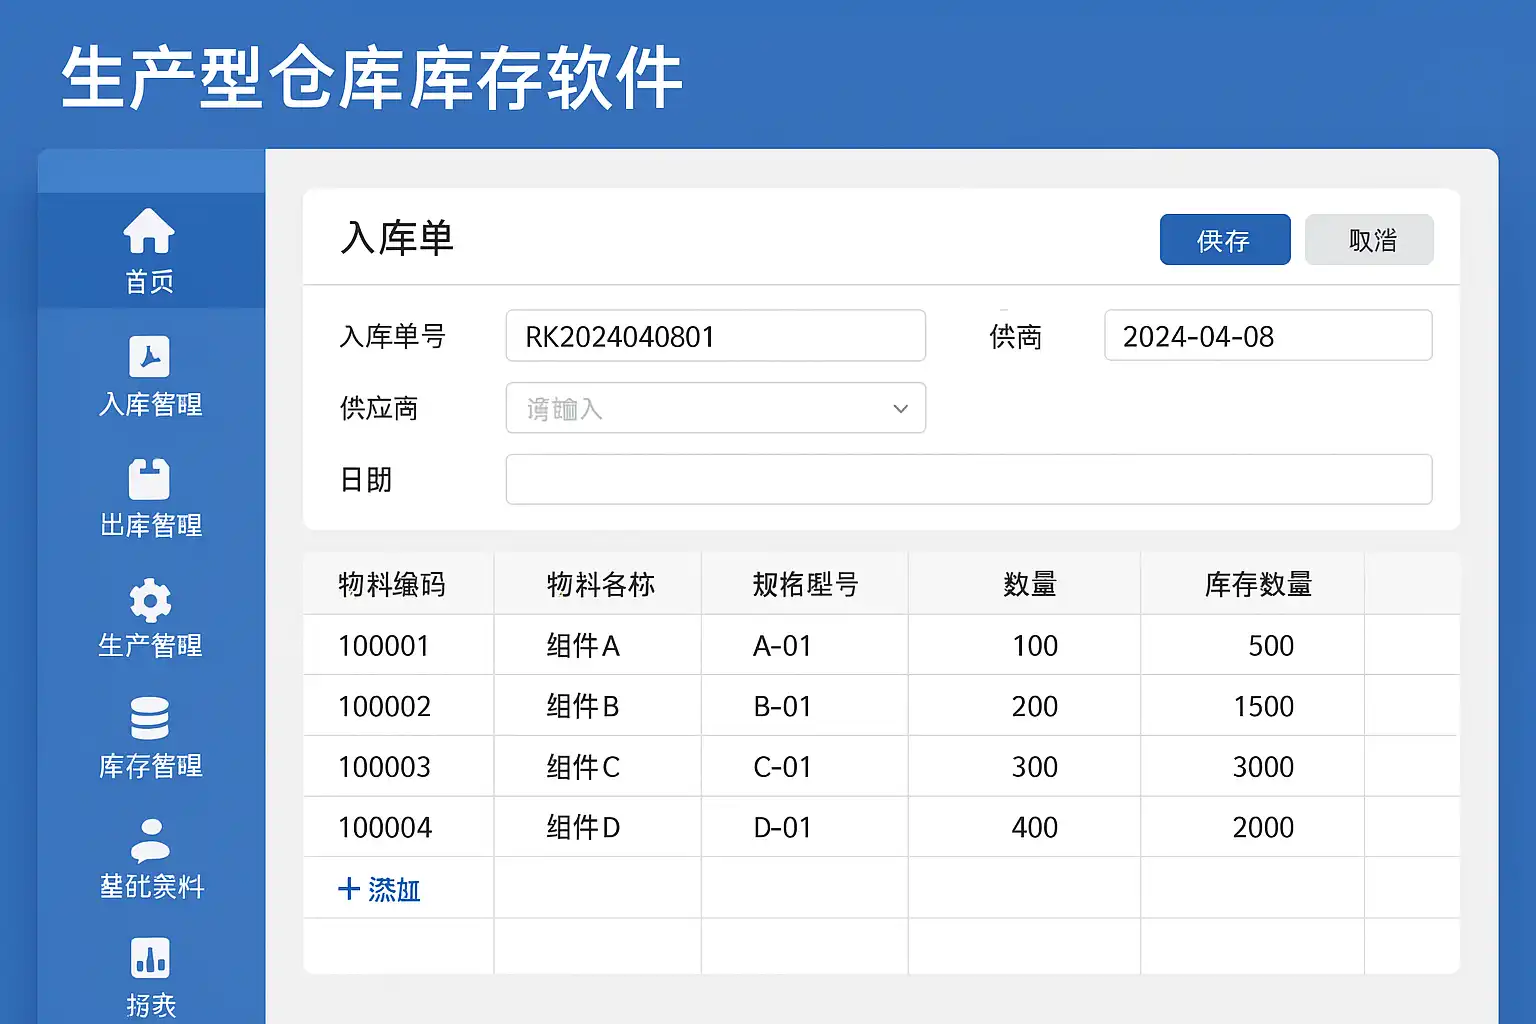Open the supplier combo box field
Screen dimensions: 1536x1024
click(700, 409)
